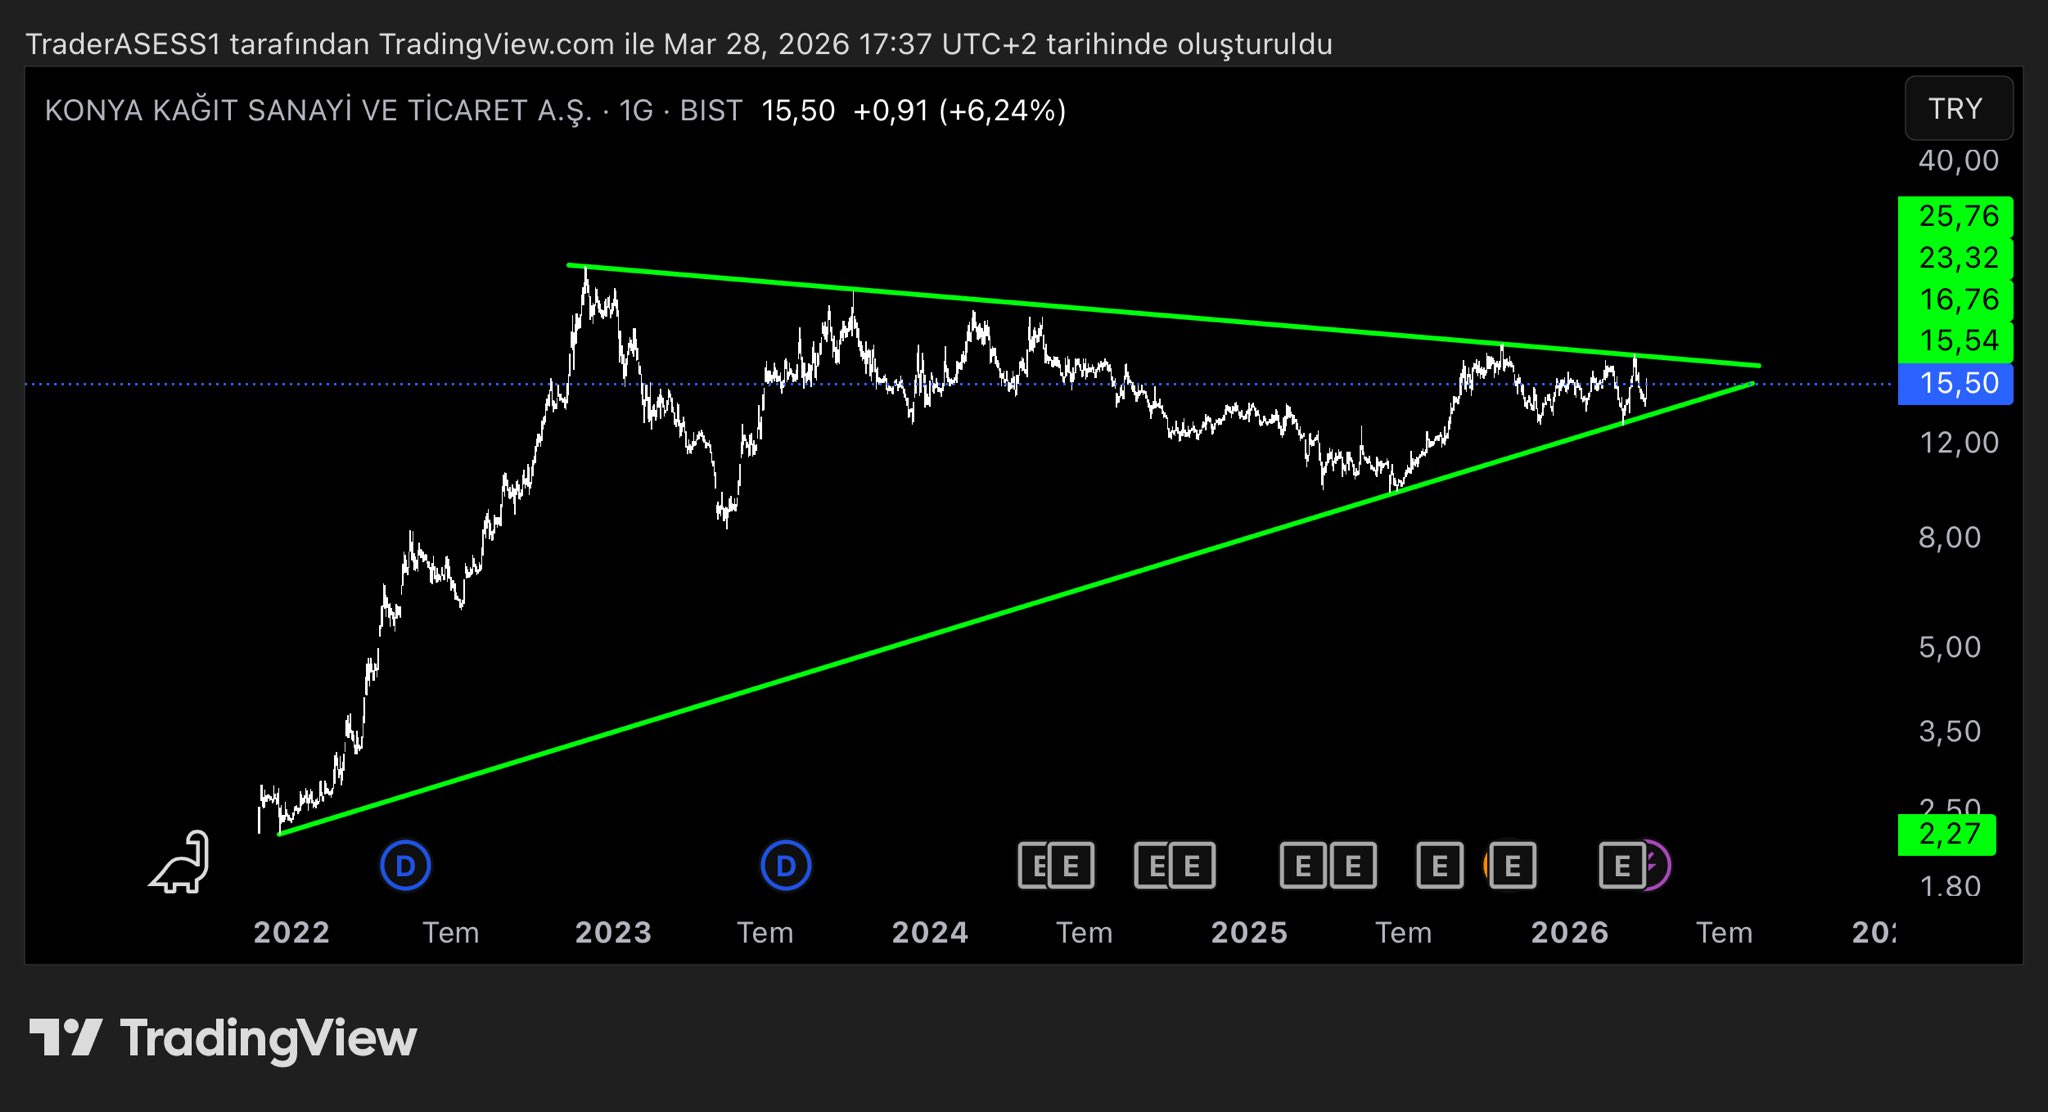The width and height of the screenshot is (2048, 1112).
Task: Click the 1G interval in the chart header
Action: point(635,110)
